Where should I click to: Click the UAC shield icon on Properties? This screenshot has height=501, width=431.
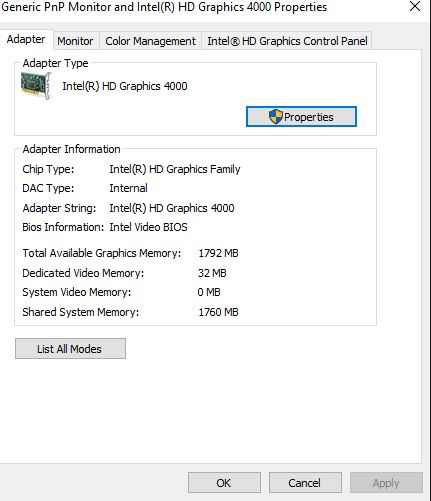coord(275,117)
